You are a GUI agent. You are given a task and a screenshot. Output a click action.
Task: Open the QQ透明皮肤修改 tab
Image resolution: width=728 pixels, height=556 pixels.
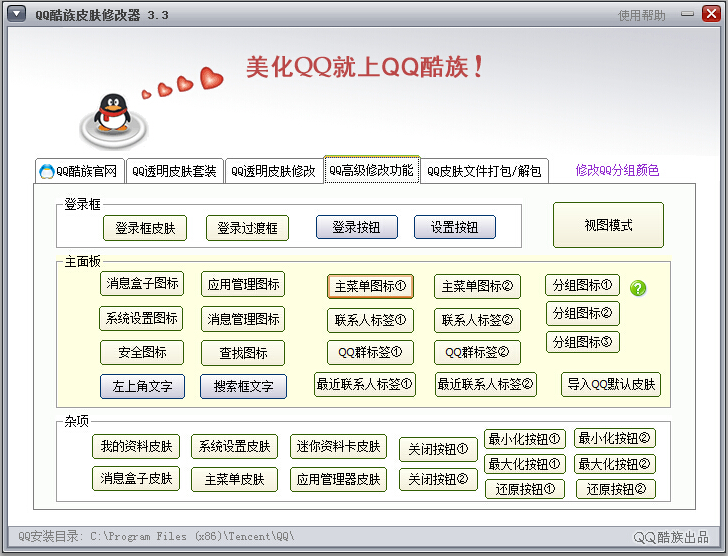(274, 171)
